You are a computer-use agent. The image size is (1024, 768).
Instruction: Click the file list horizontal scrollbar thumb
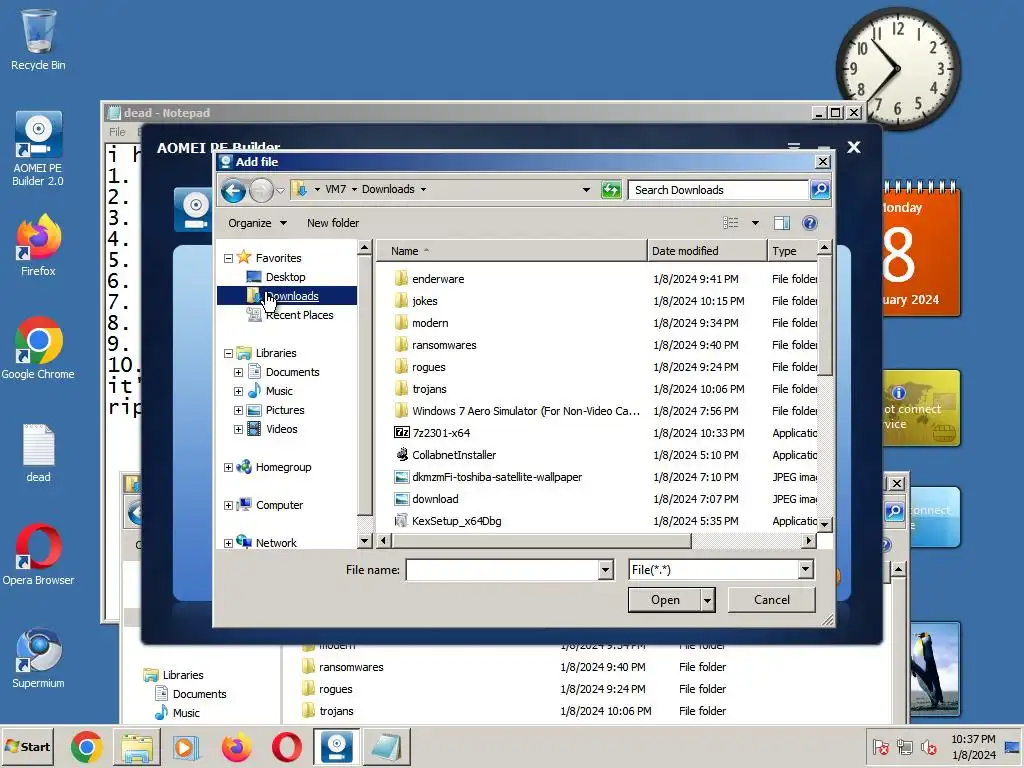tap(541, 541)
